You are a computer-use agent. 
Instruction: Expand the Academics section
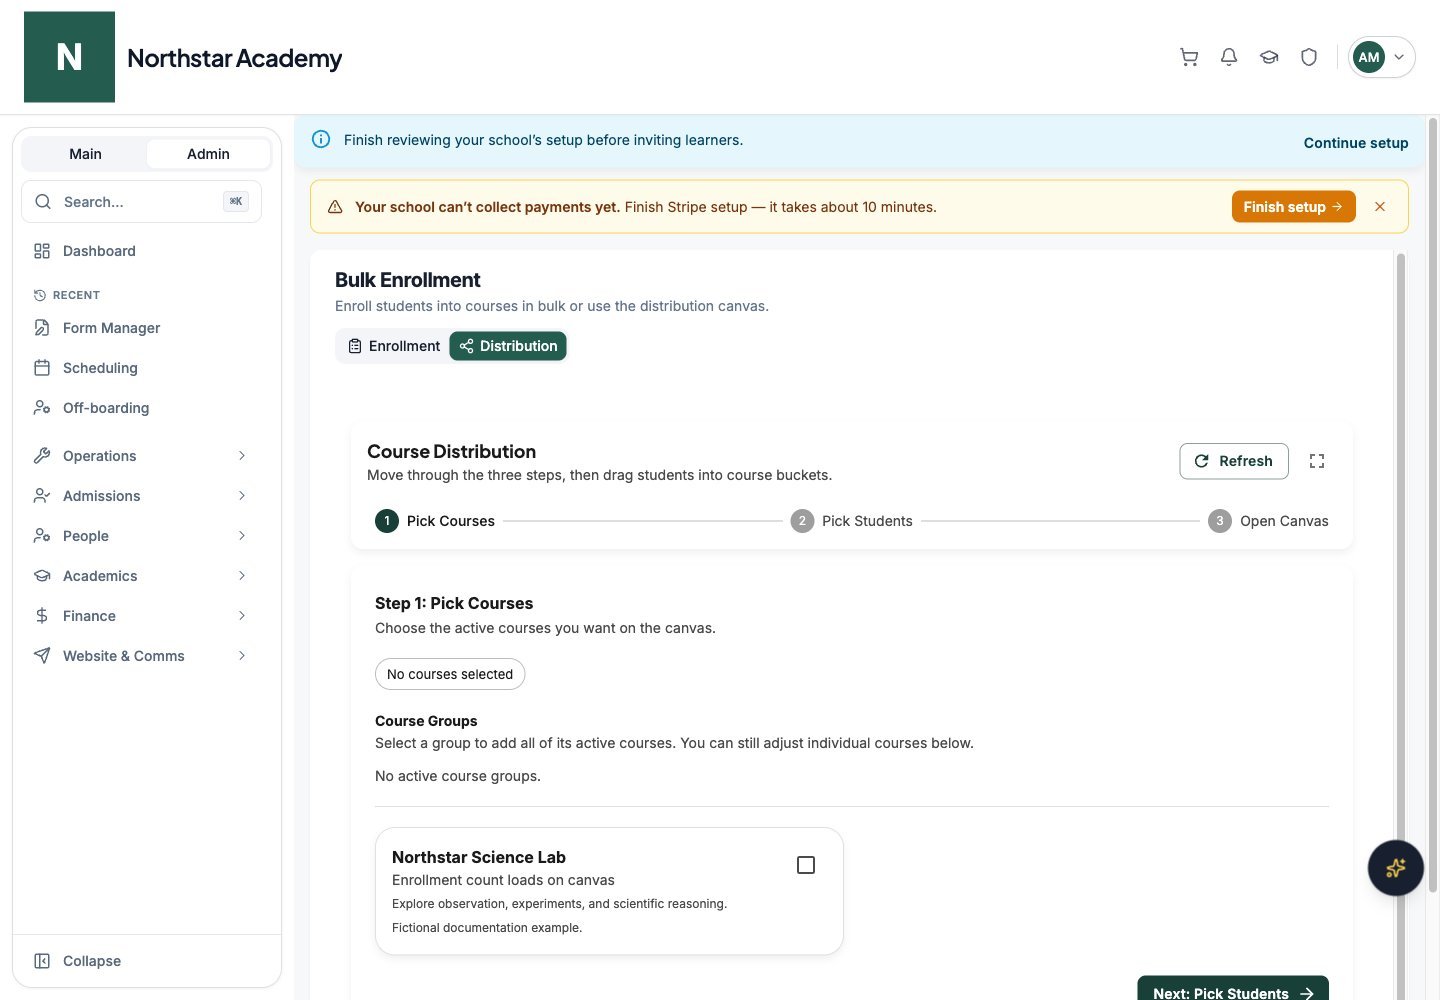[141, 576]
